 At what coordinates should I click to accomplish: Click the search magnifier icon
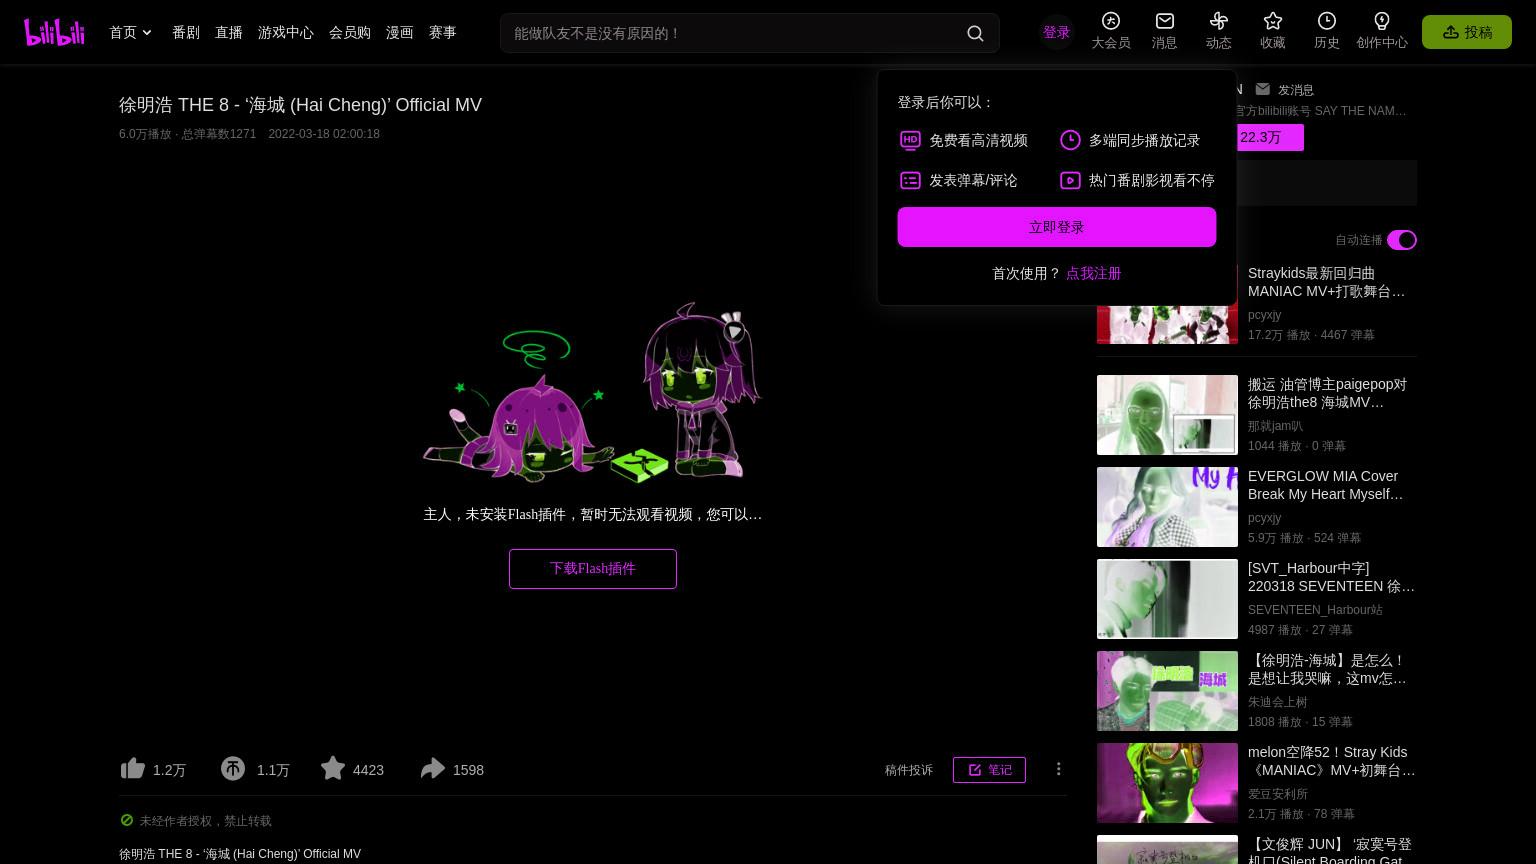click(975, 33)
